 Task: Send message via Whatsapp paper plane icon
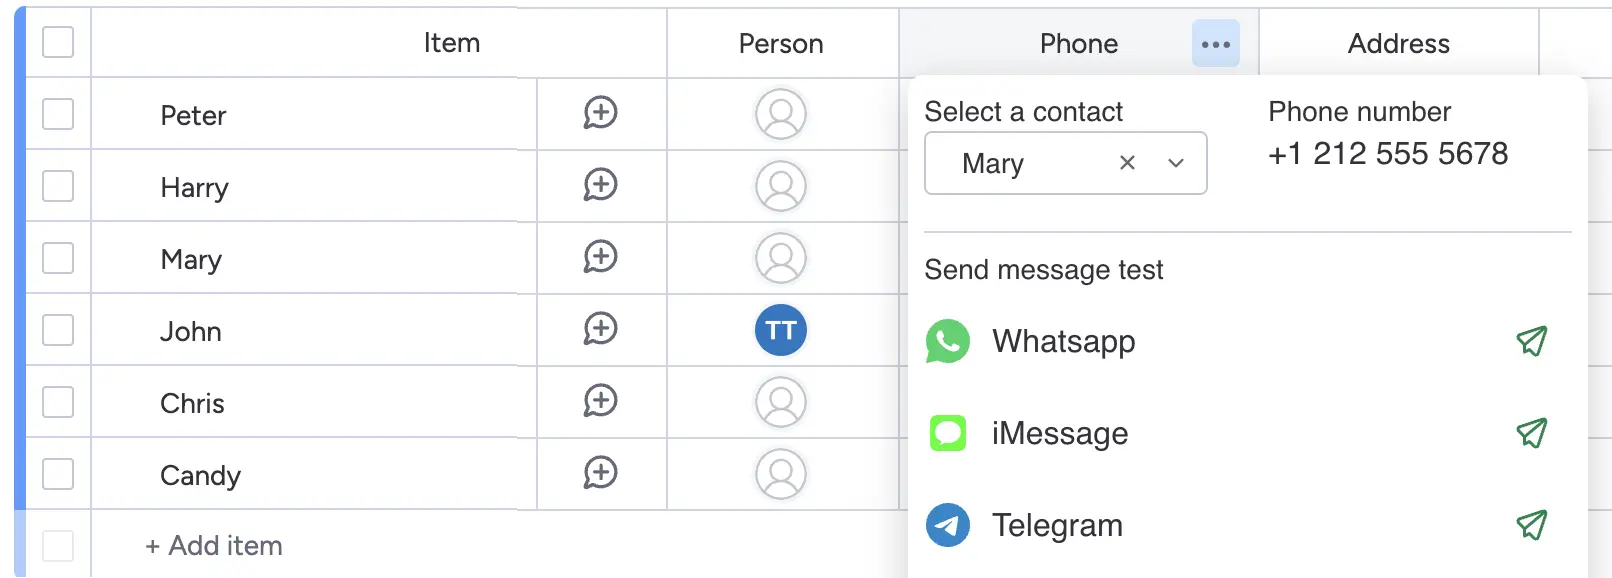coord(1532,341)
